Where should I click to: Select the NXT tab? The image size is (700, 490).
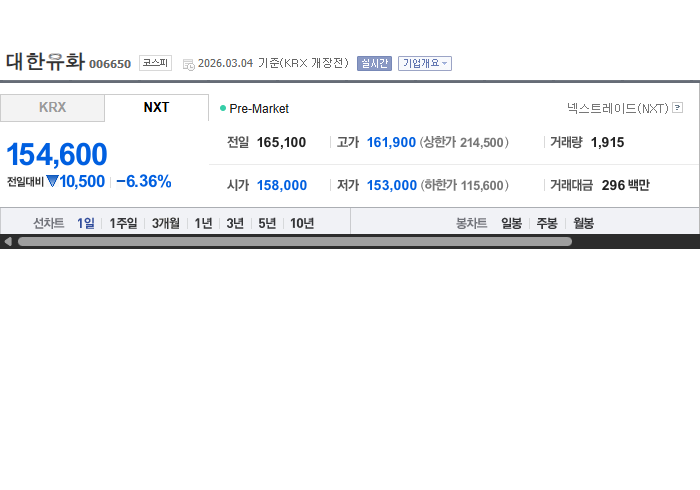click(156, 108)
